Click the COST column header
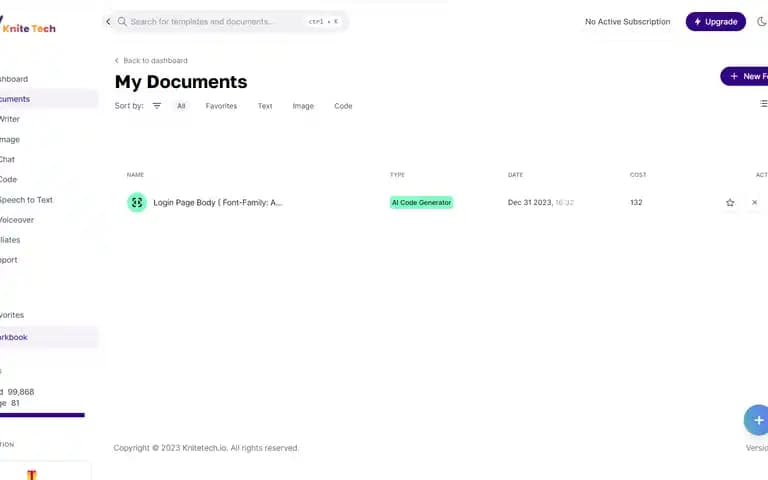Viewport: 768px width, 480px height. [638, 175]
